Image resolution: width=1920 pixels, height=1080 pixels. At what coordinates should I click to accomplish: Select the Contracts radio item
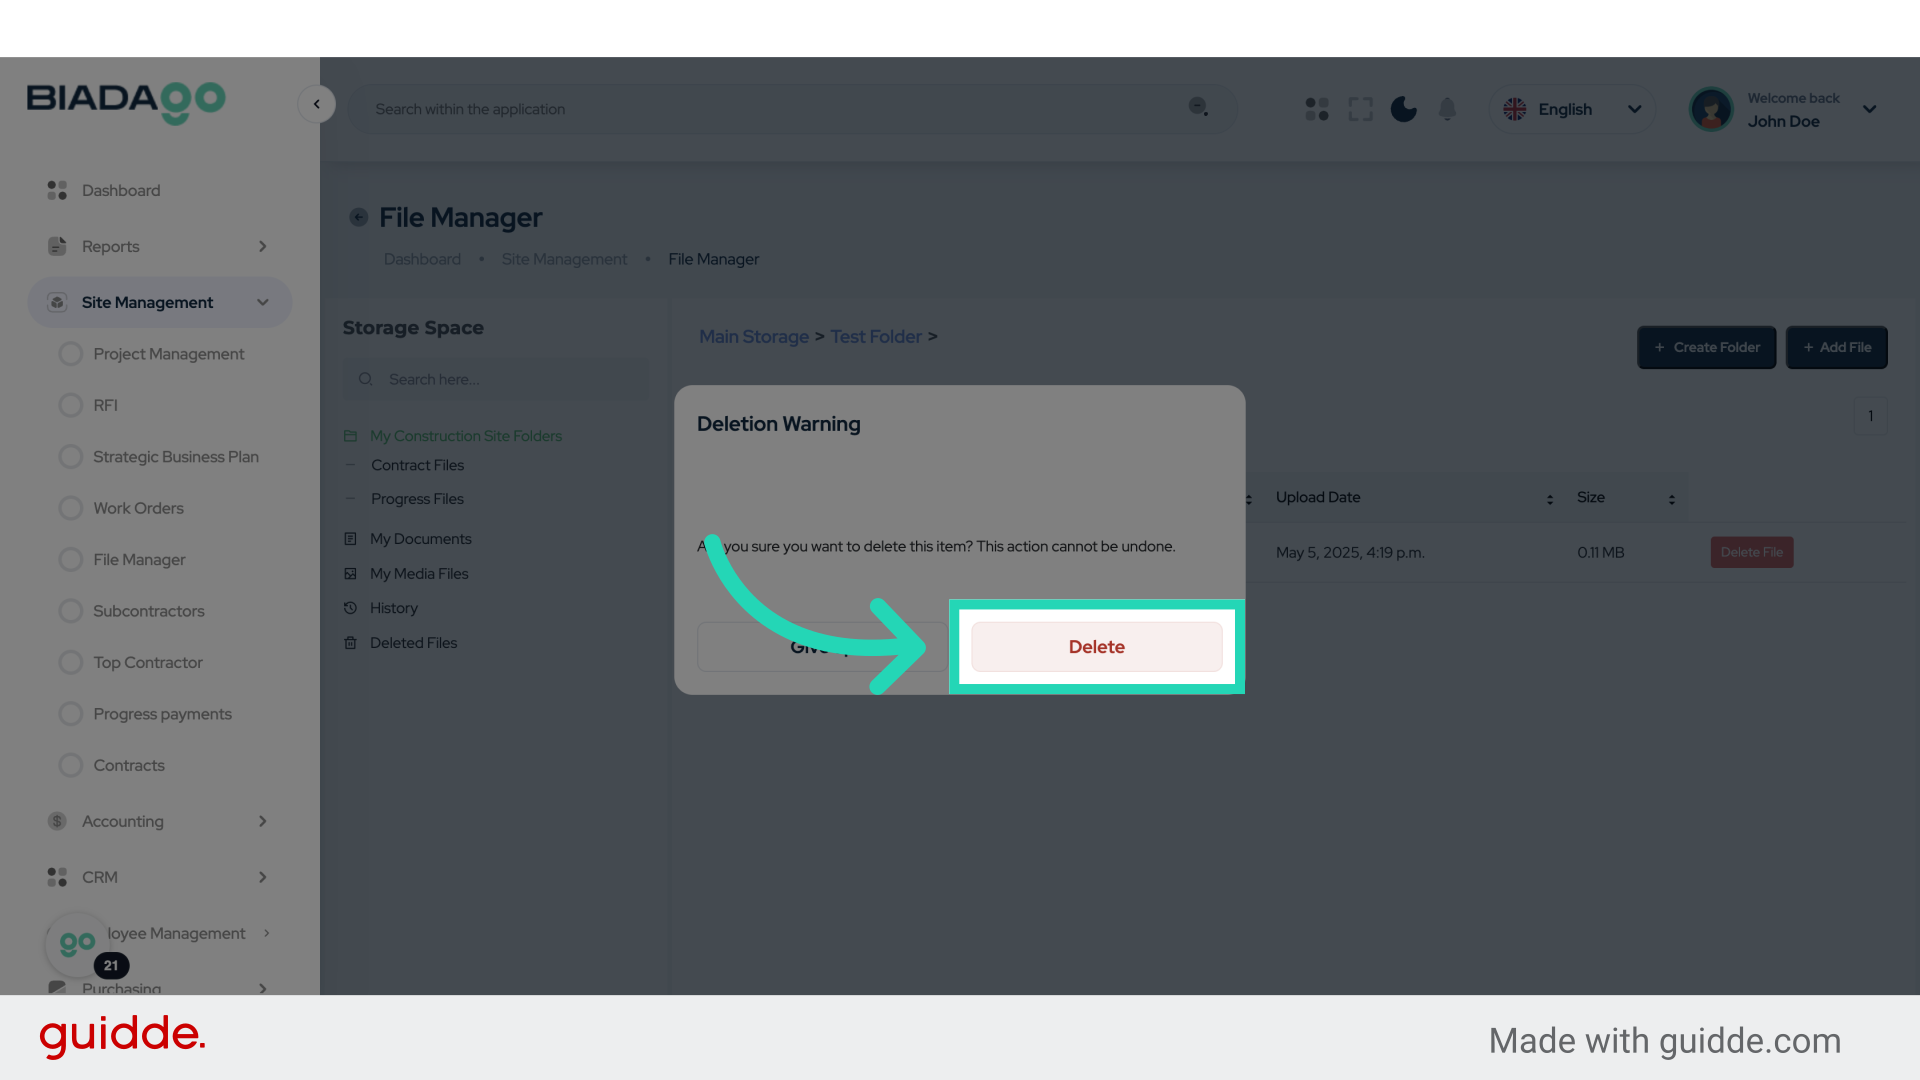point(71,765)
